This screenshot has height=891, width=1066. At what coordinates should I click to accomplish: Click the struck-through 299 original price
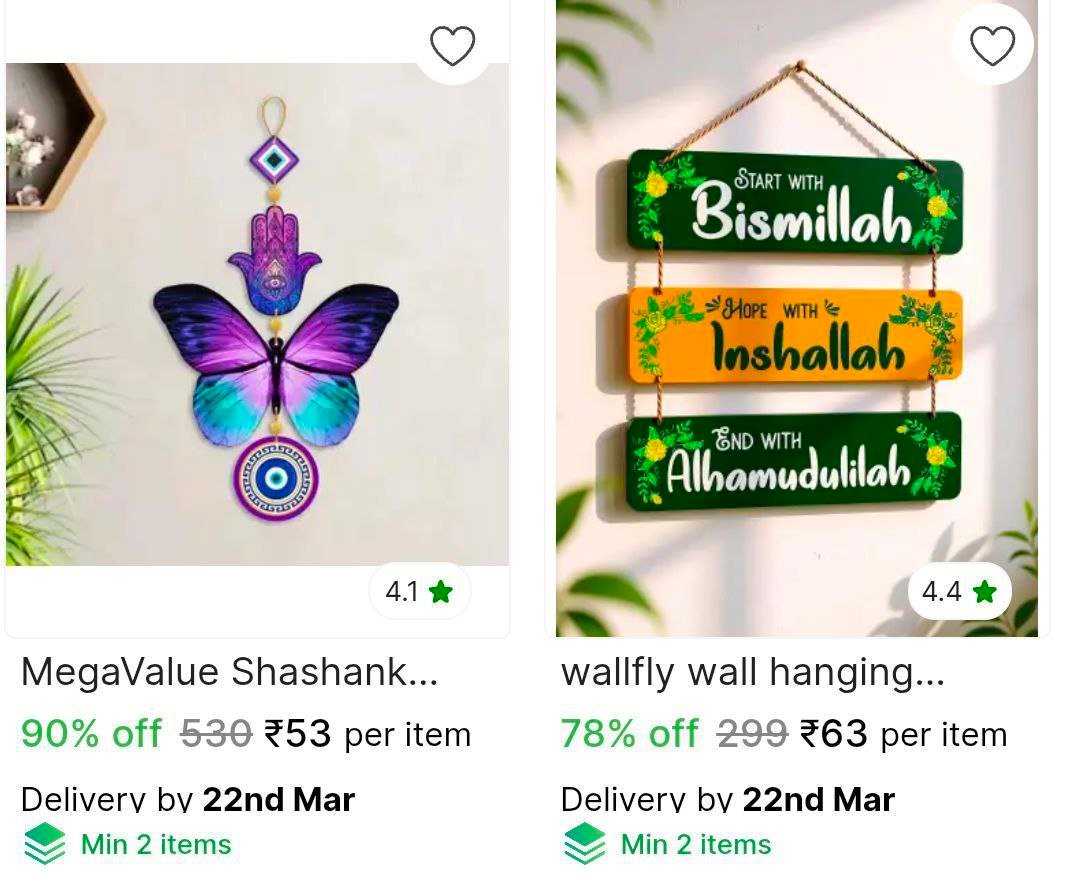coord(753,734)
